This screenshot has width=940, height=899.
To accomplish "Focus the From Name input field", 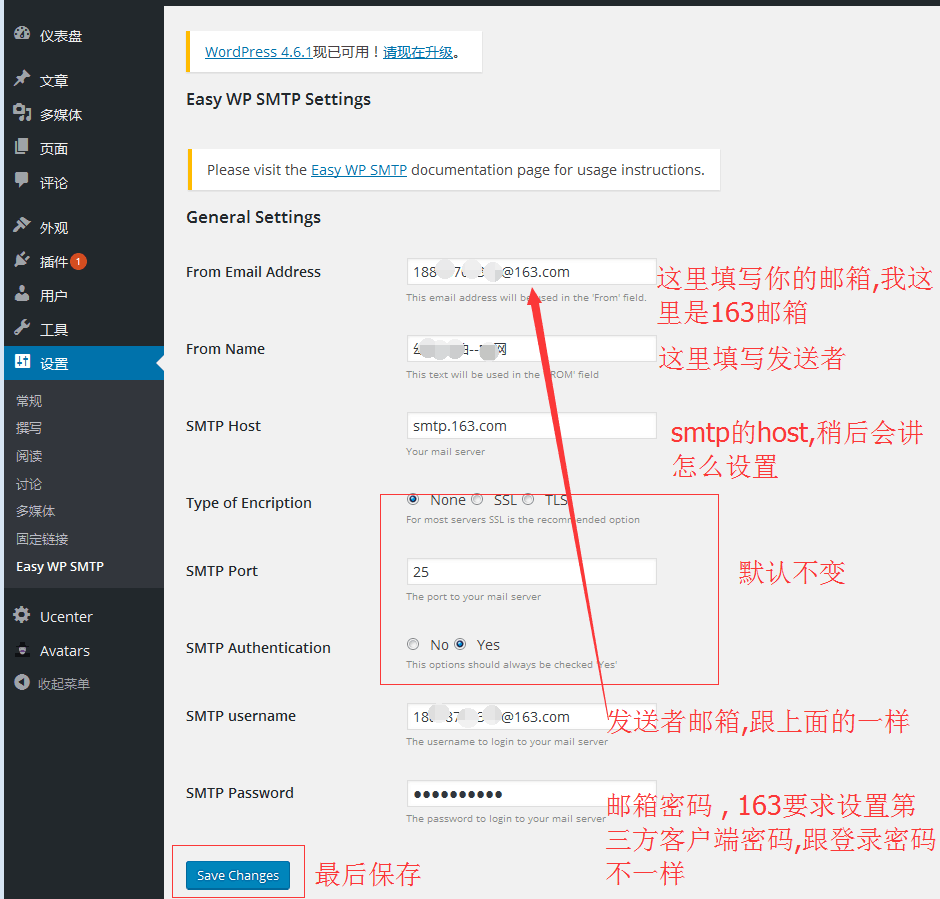I will [x=532, y=349].
